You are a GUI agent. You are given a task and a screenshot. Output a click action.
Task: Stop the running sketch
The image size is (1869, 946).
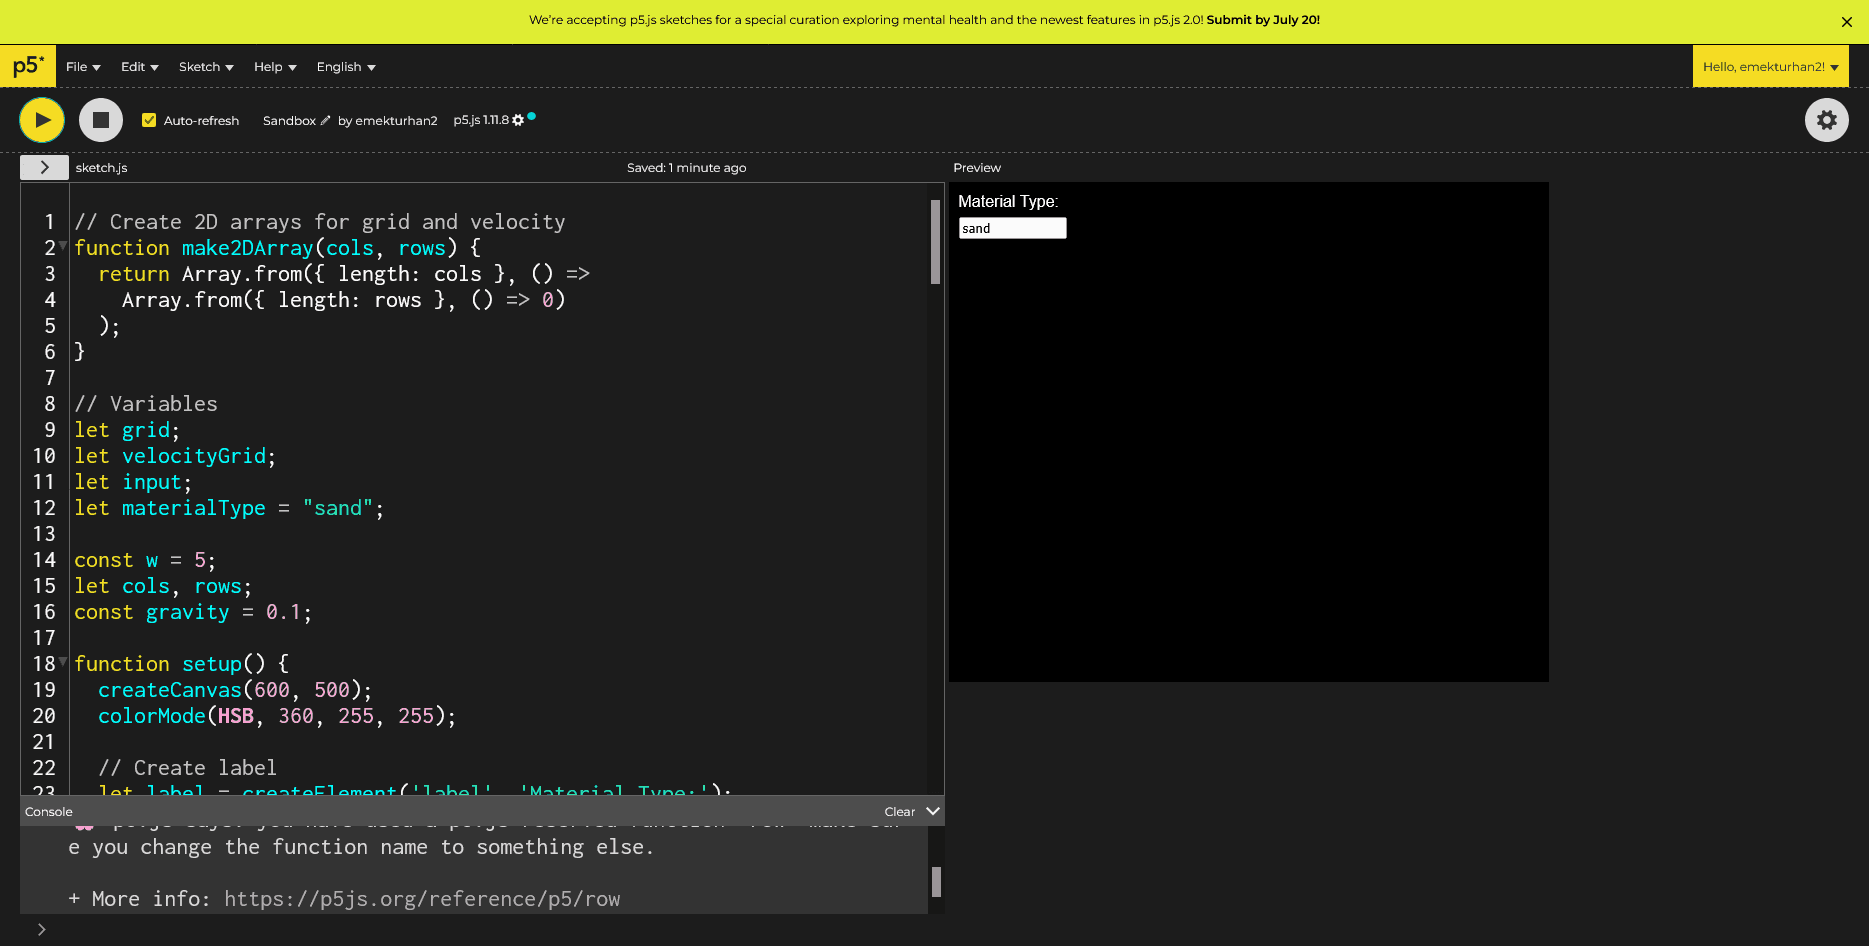pos(100,120)
